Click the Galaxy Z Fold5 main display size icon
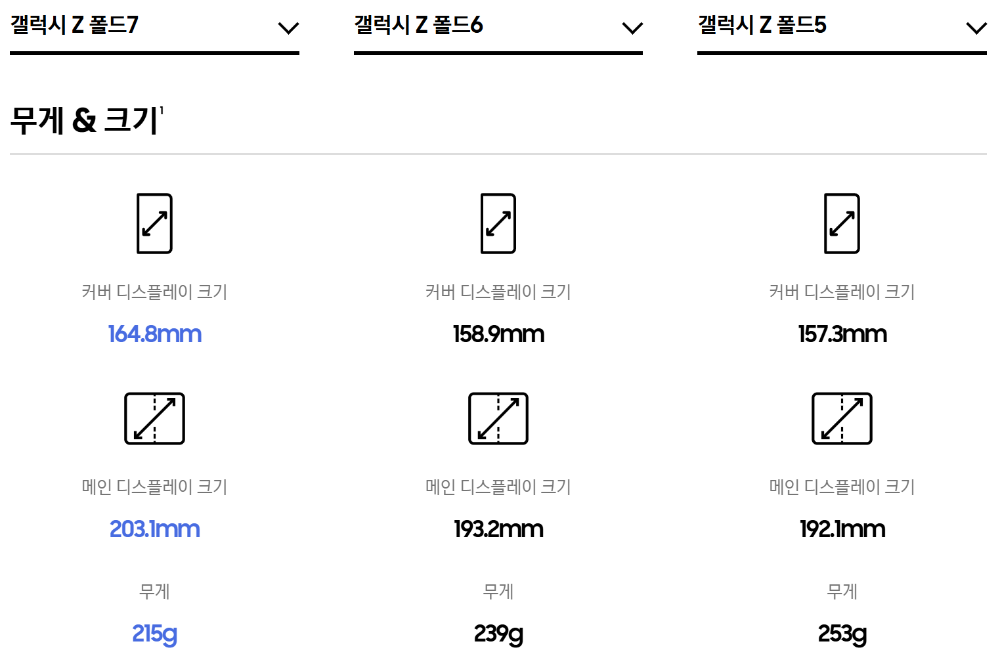The width and height of the screenshot is (1000, 671). tap(842, 418)
